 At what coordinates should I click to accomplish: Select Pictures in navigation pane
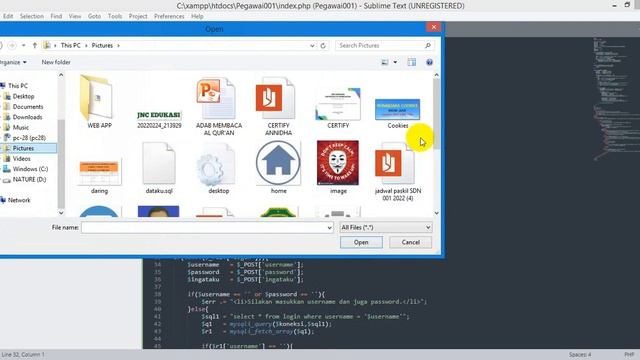pyautogui.click(x=23, y=148)
